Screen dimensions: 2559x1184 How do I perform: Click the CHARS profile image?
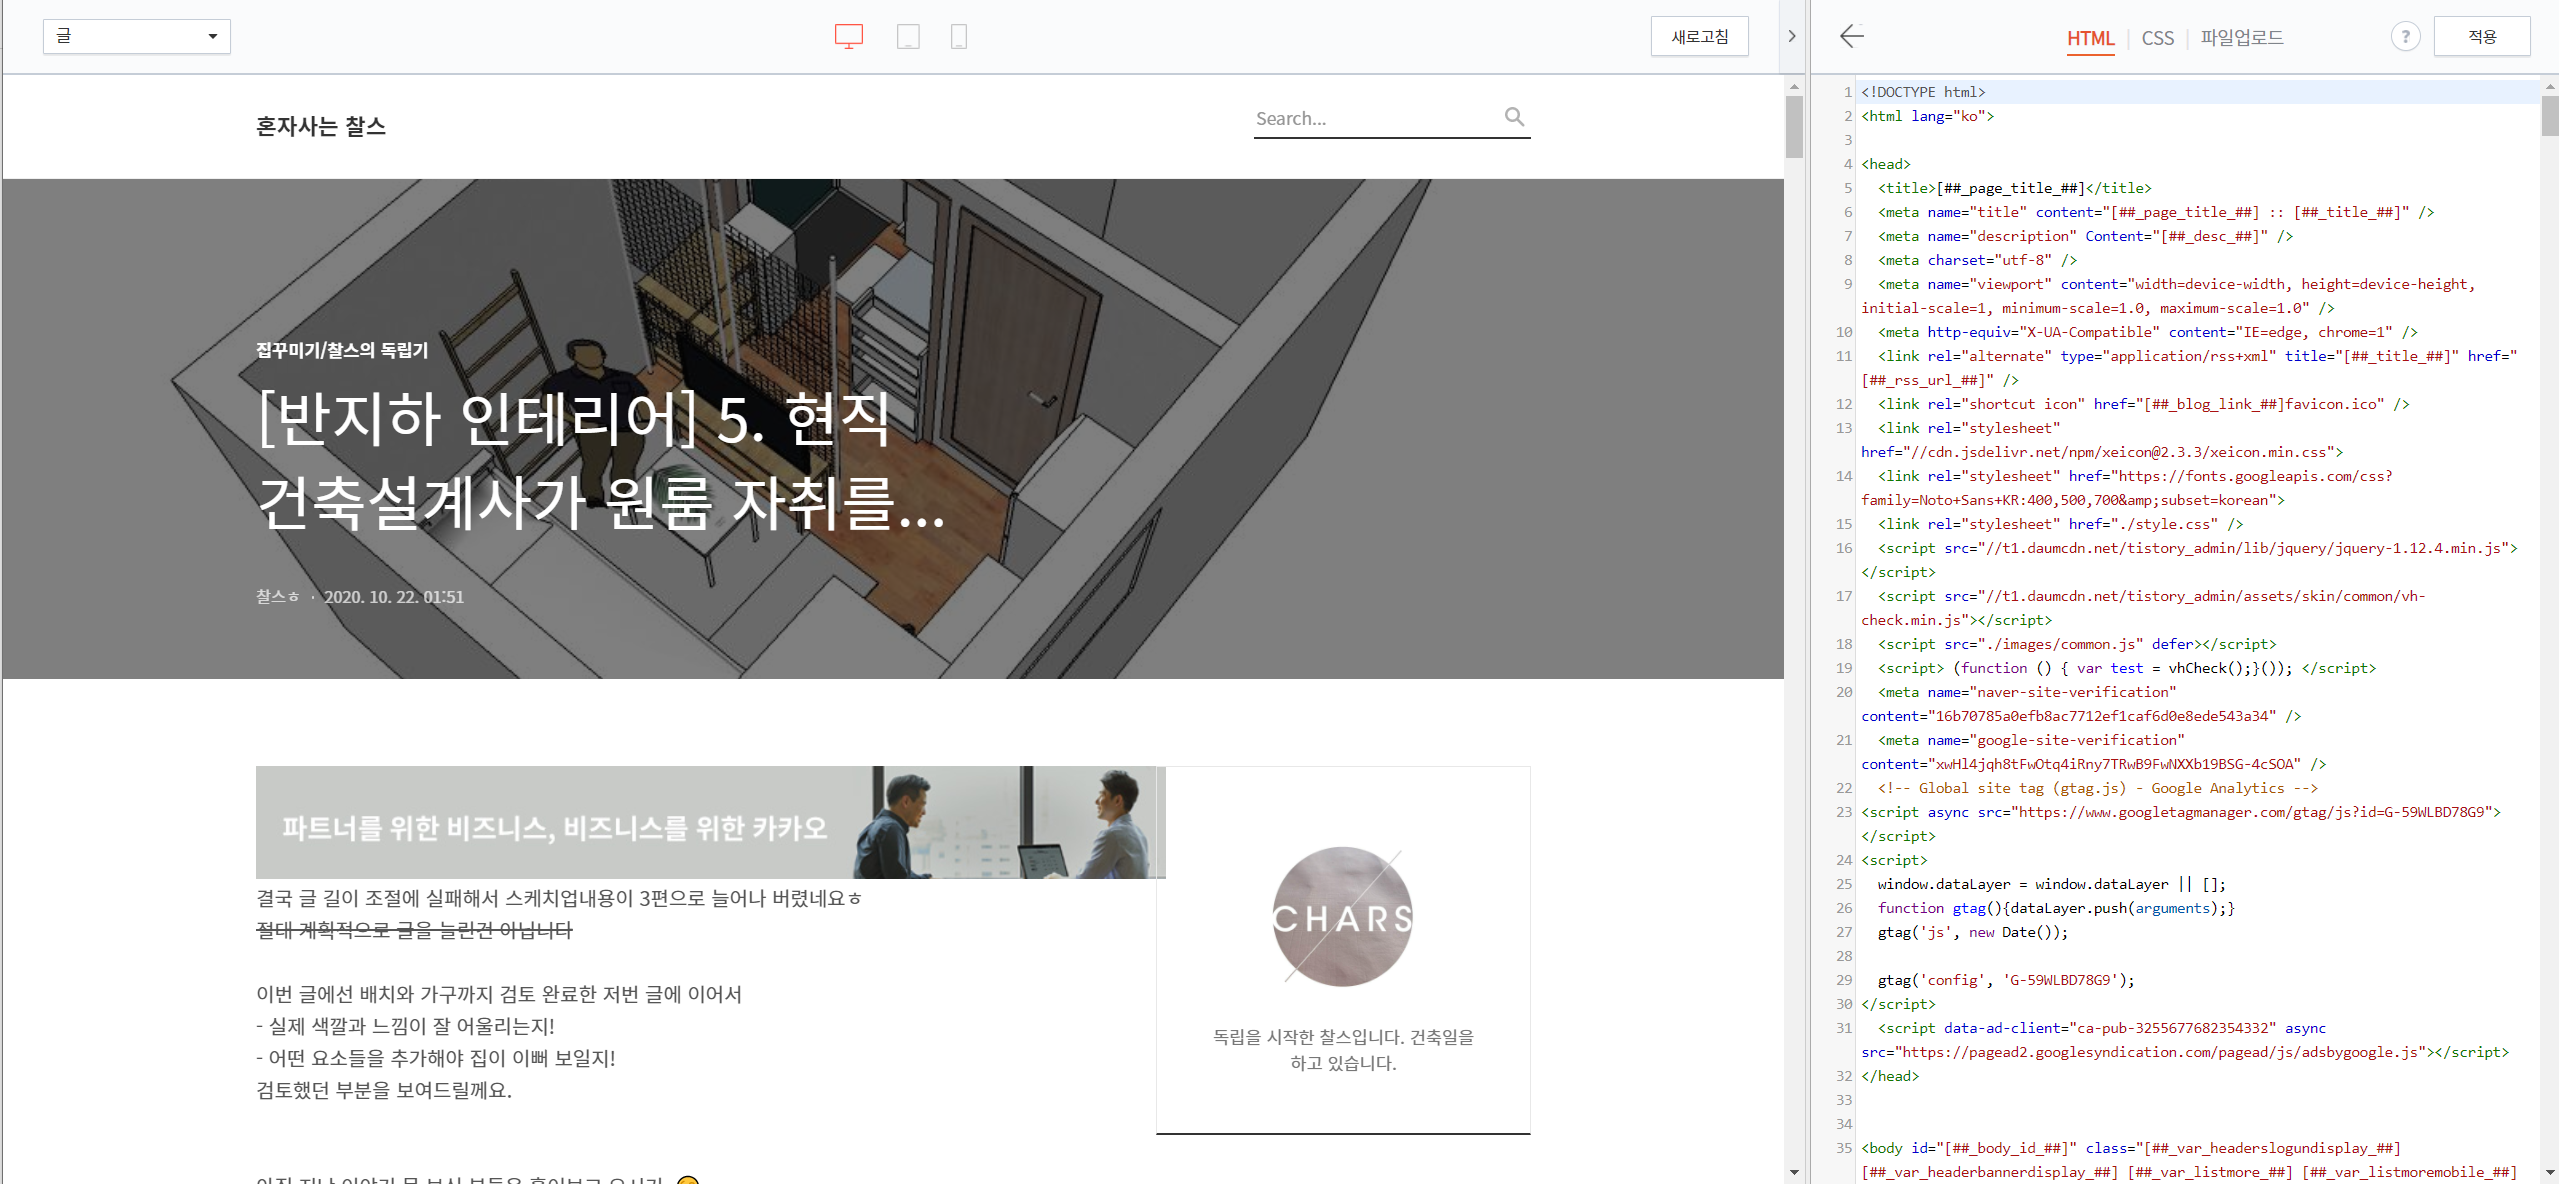click(x=1342, y=917)
